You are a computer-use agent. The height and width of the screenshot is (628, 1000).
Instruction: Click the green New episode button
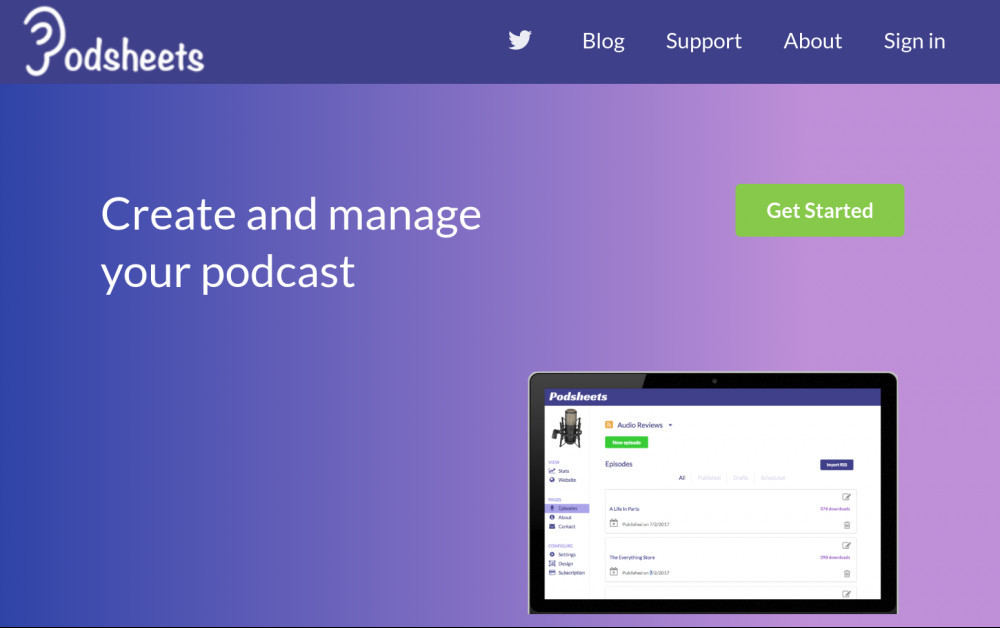pyautogui.click(x=626, y=442)
